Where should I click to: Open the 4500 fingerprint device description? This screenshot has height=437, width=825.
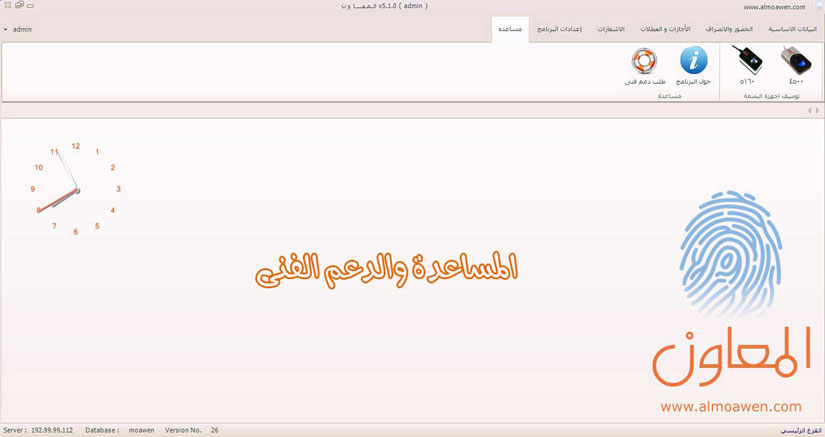click(x=796, y=65)
